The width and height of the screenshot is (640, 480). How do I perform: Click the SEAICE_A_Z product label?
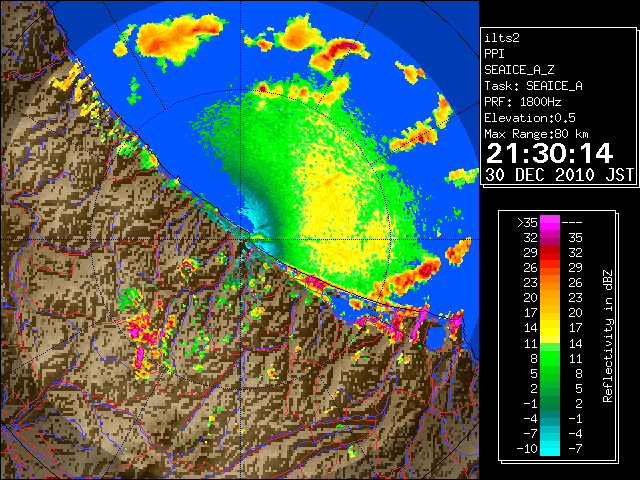pyautogui.click(x=519, y=70)
